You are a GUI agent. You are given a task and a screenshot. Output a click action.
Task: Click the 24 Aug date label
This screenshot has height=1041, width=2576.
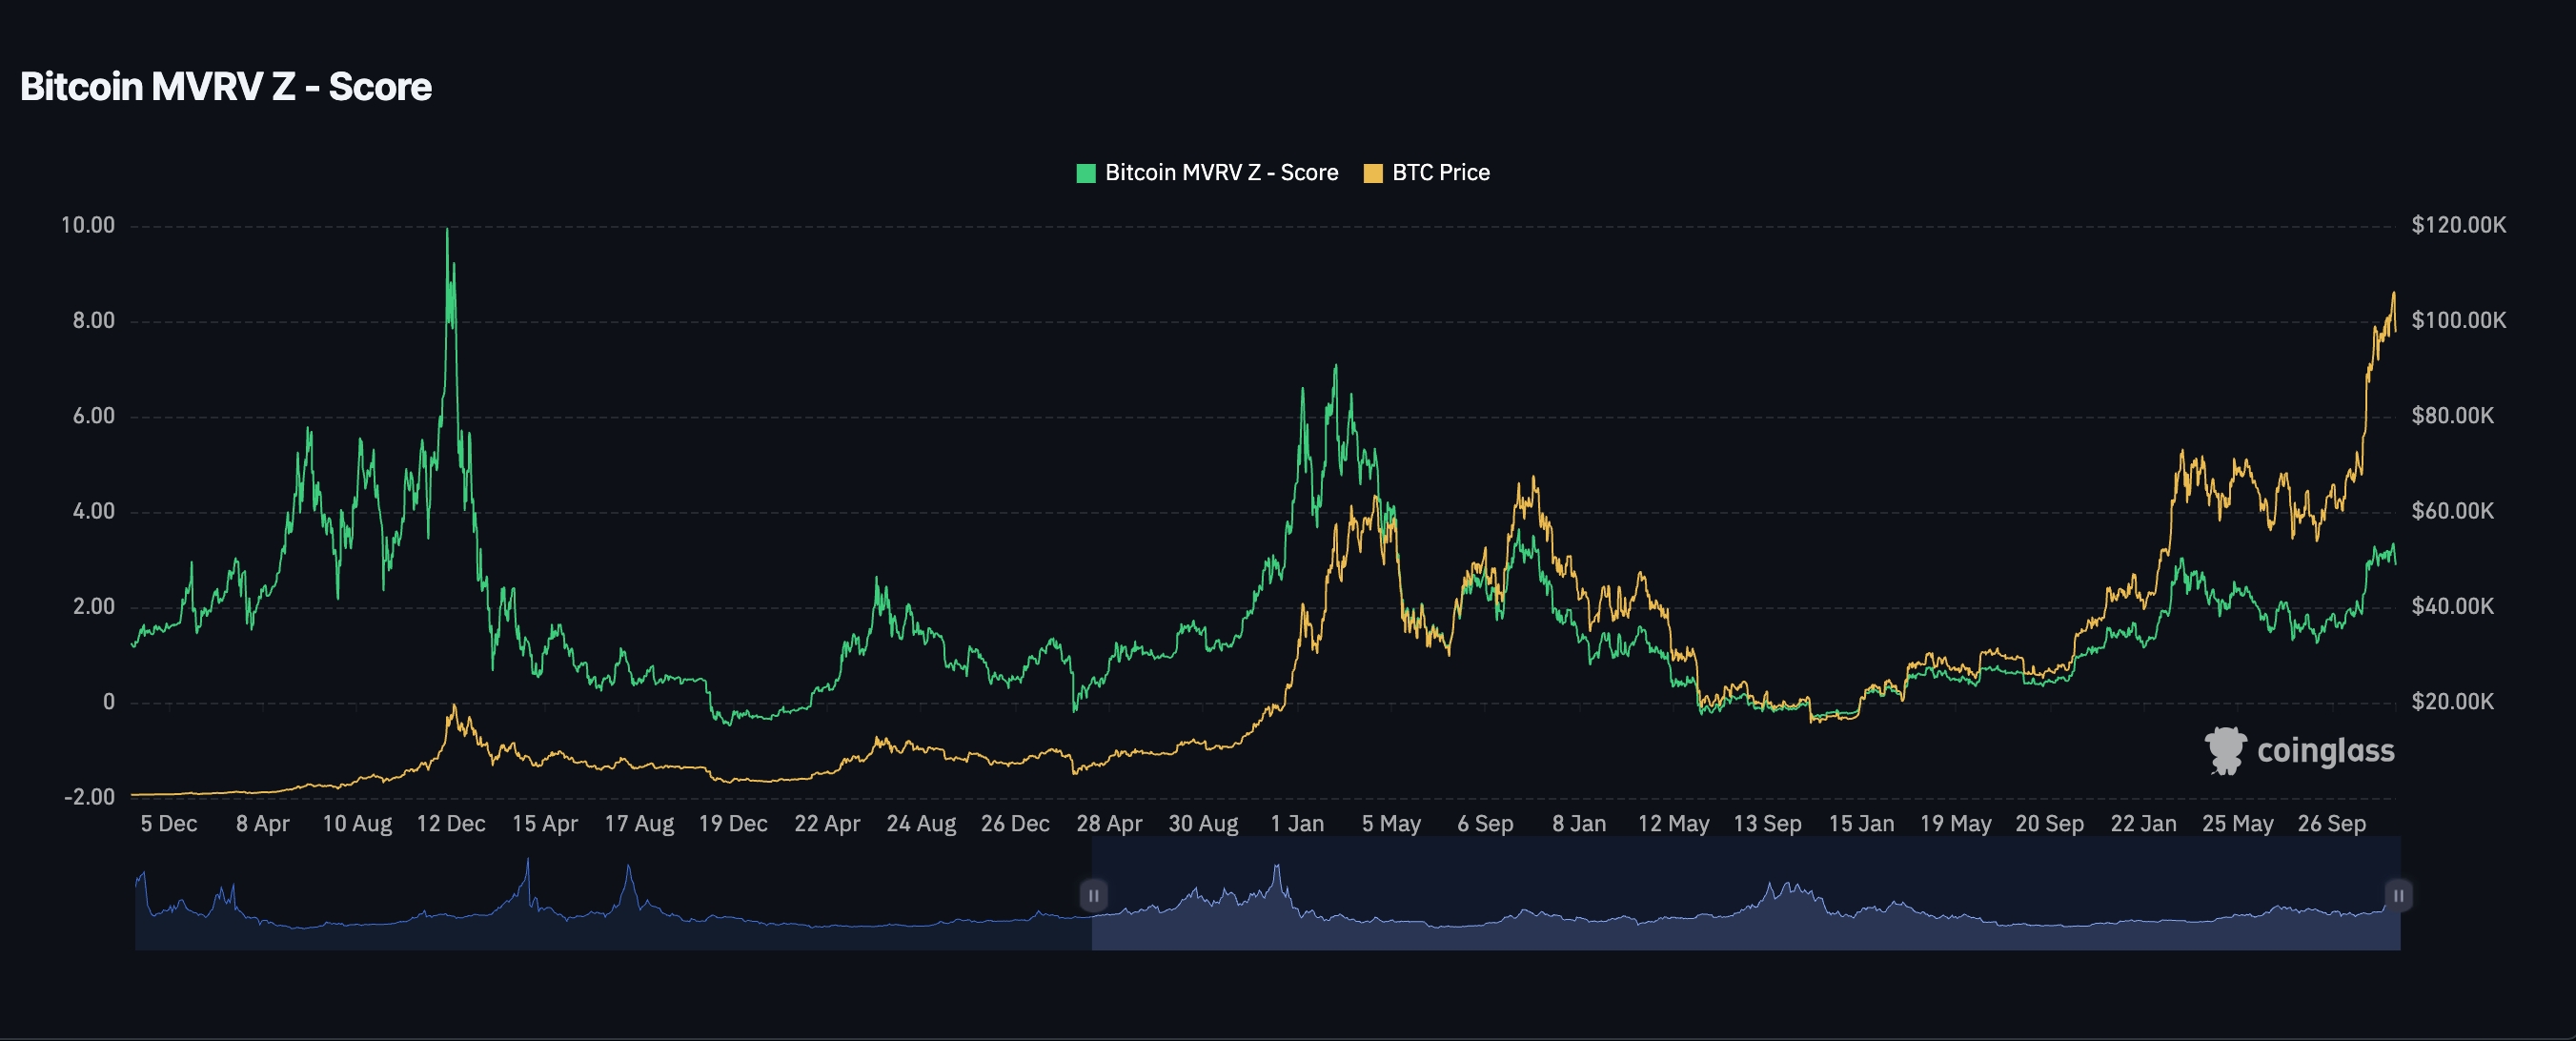(921, 824)
